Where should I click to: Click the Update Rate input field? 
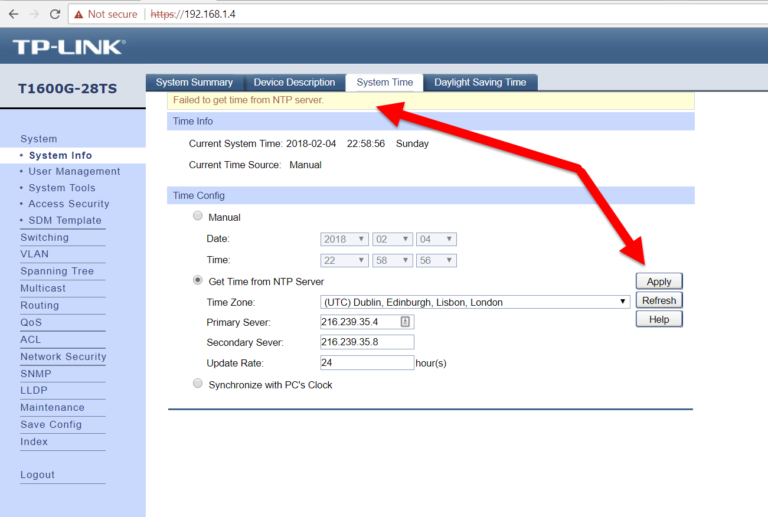367,362
